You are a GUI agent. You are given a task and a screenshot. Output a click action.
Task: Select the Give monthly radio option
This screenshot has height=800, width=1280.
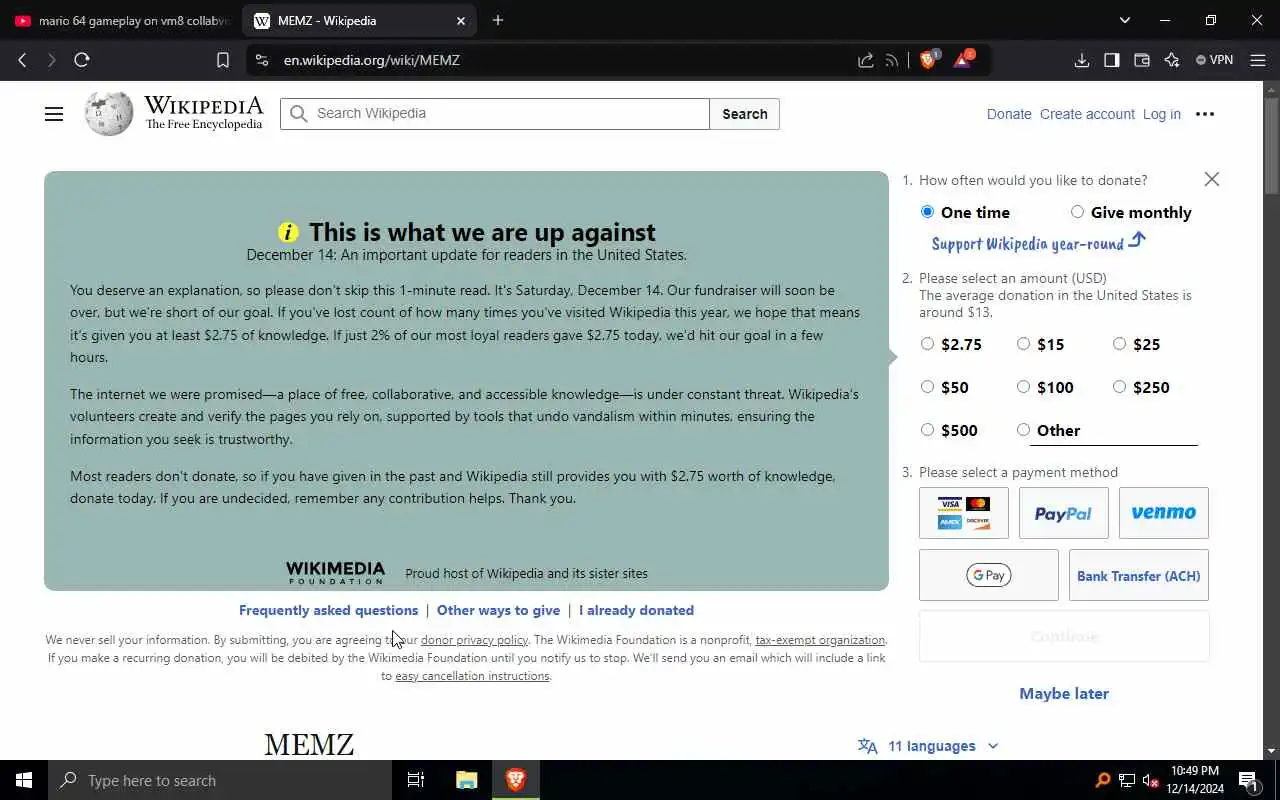pos(1077,212)
